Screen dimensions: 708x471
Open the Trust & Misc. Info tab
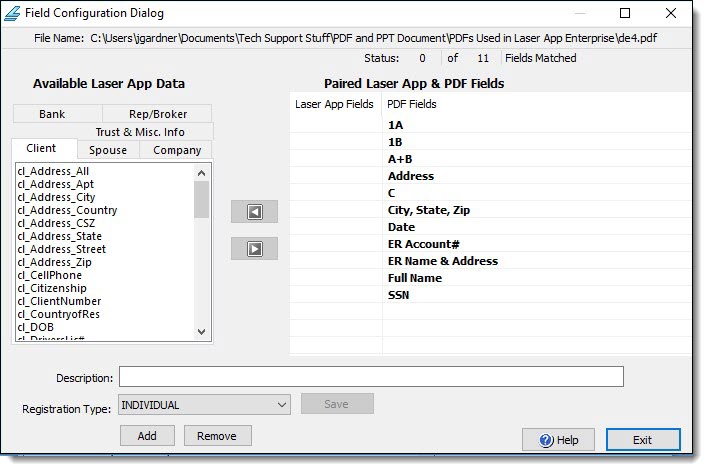[x=139, y=132]
